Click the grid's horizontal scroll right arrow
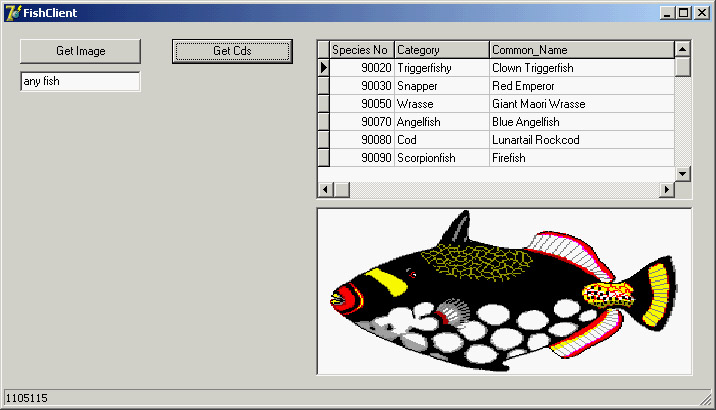 667,190
